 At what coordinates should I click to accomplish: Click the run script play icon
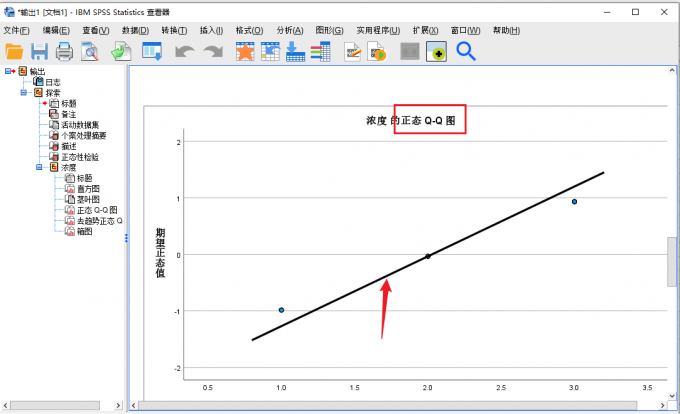coord(377,52)
